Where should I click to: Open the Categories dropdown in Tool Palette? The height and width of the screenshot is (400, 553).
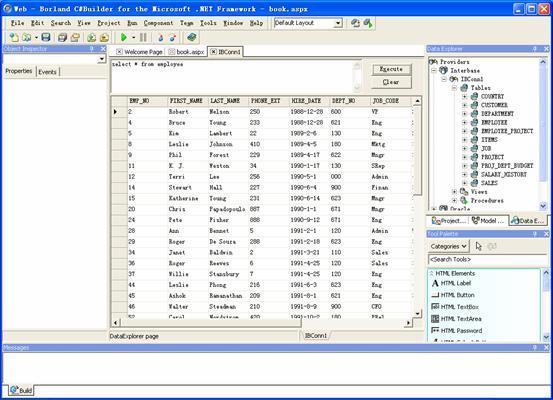[449, 246]
